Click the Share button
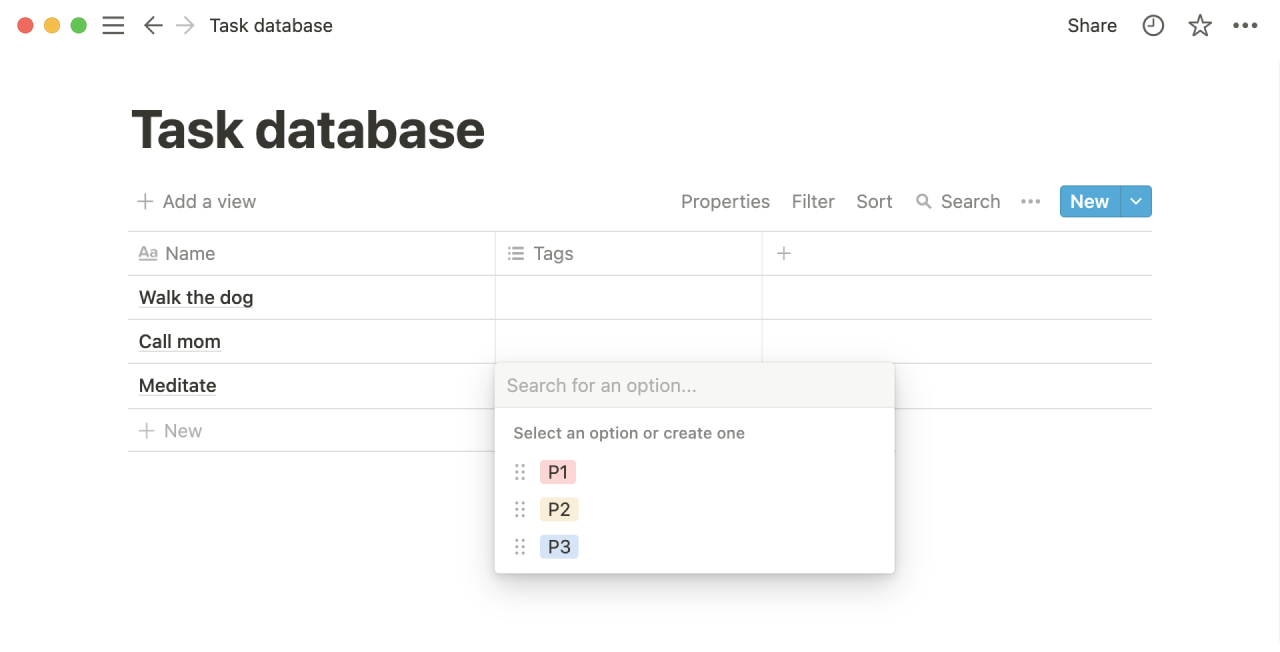This screenshot has height=652, width=1280. 1092,26
